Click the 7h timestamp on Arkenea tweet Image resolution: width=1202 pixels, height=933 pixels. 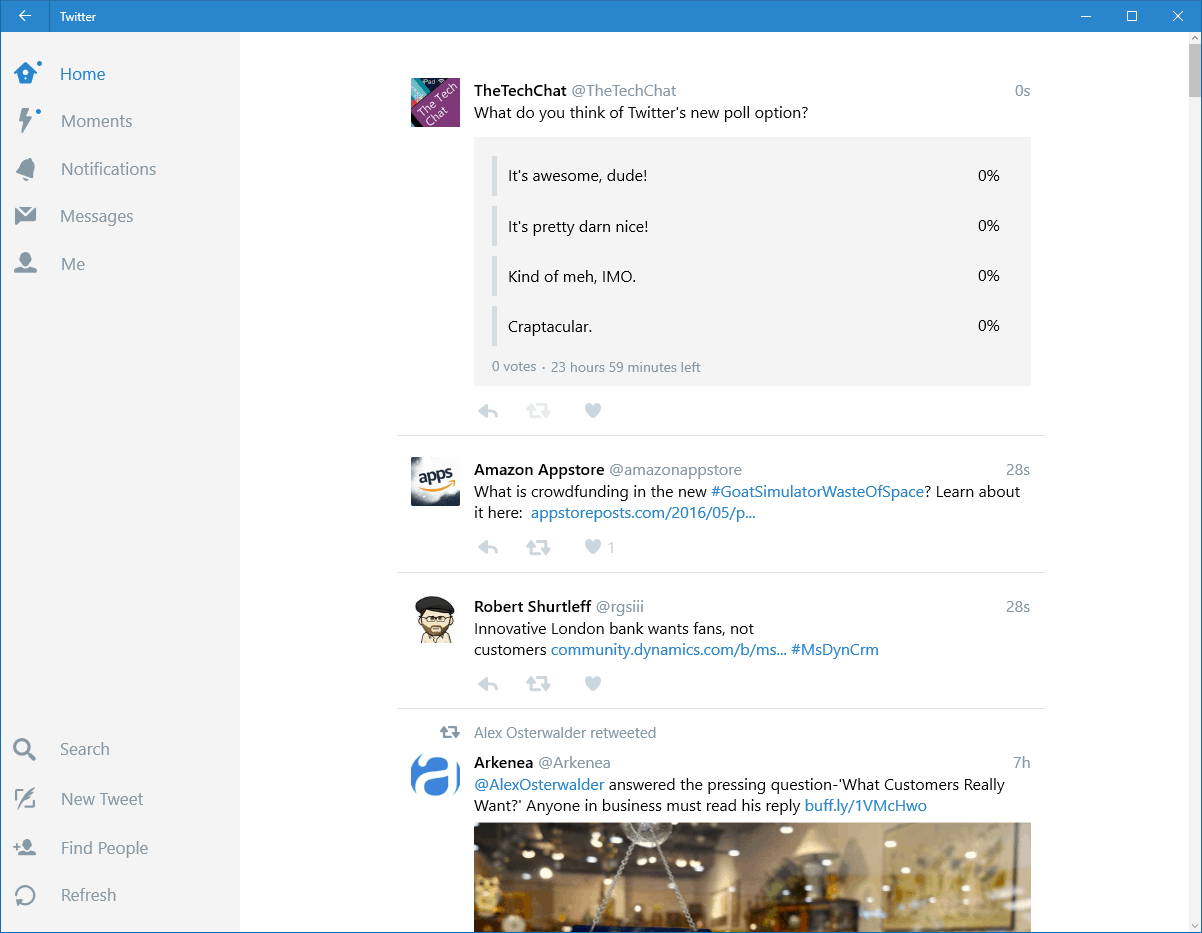pyautogui.click(x=1021, y=763)
